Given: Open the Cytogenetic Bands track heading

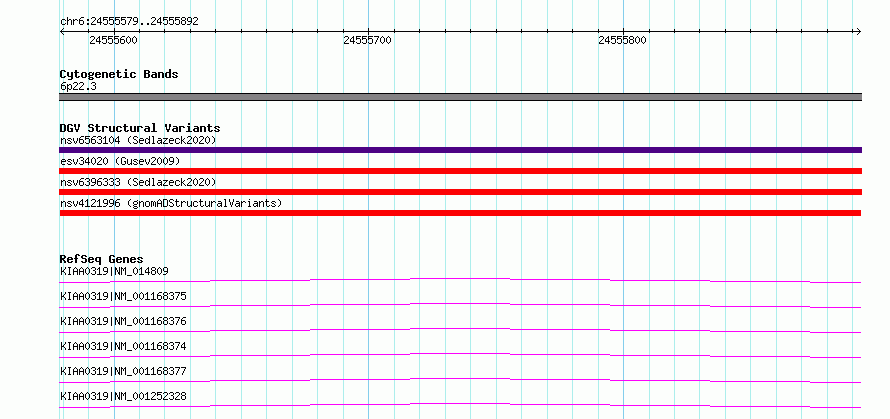Looking at the screenshot, I should (119, 74).
